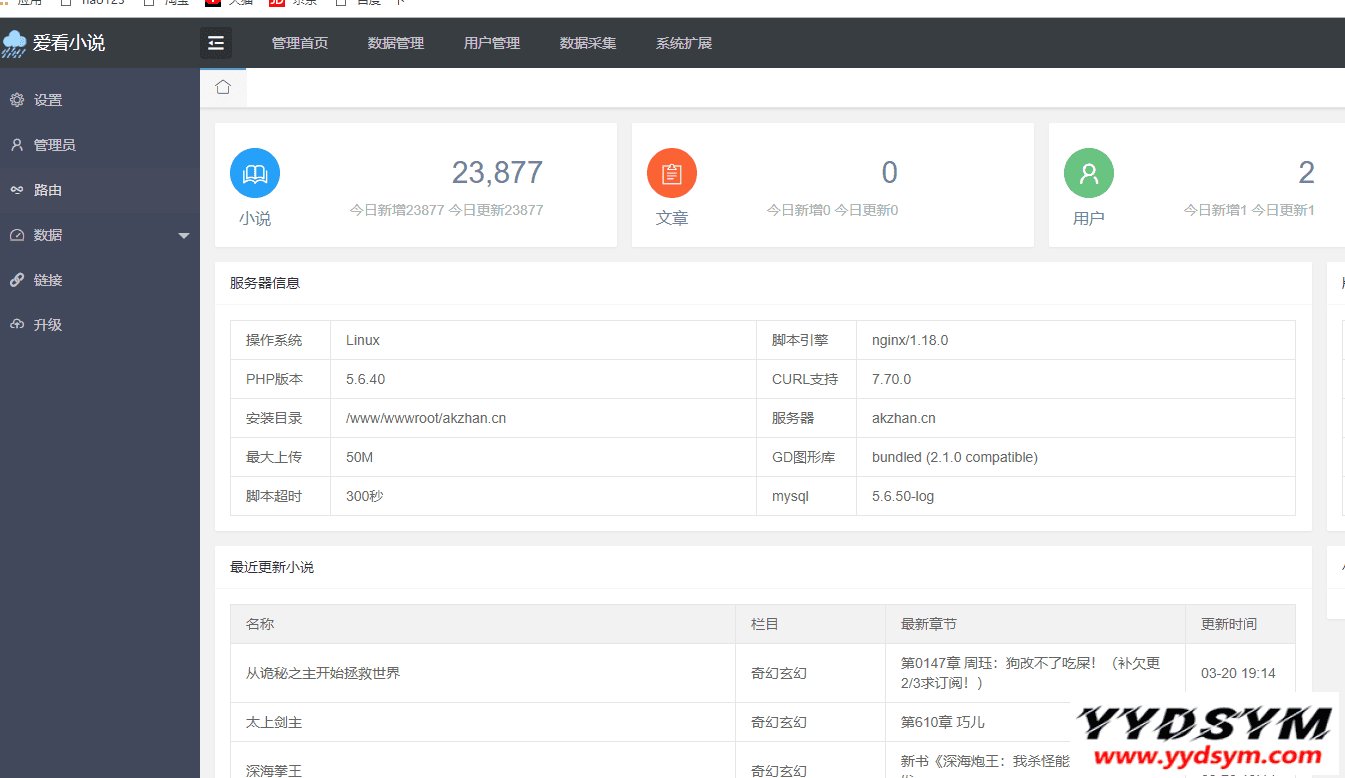Click the nginx/1.18.0 value

tap(910, 340)
